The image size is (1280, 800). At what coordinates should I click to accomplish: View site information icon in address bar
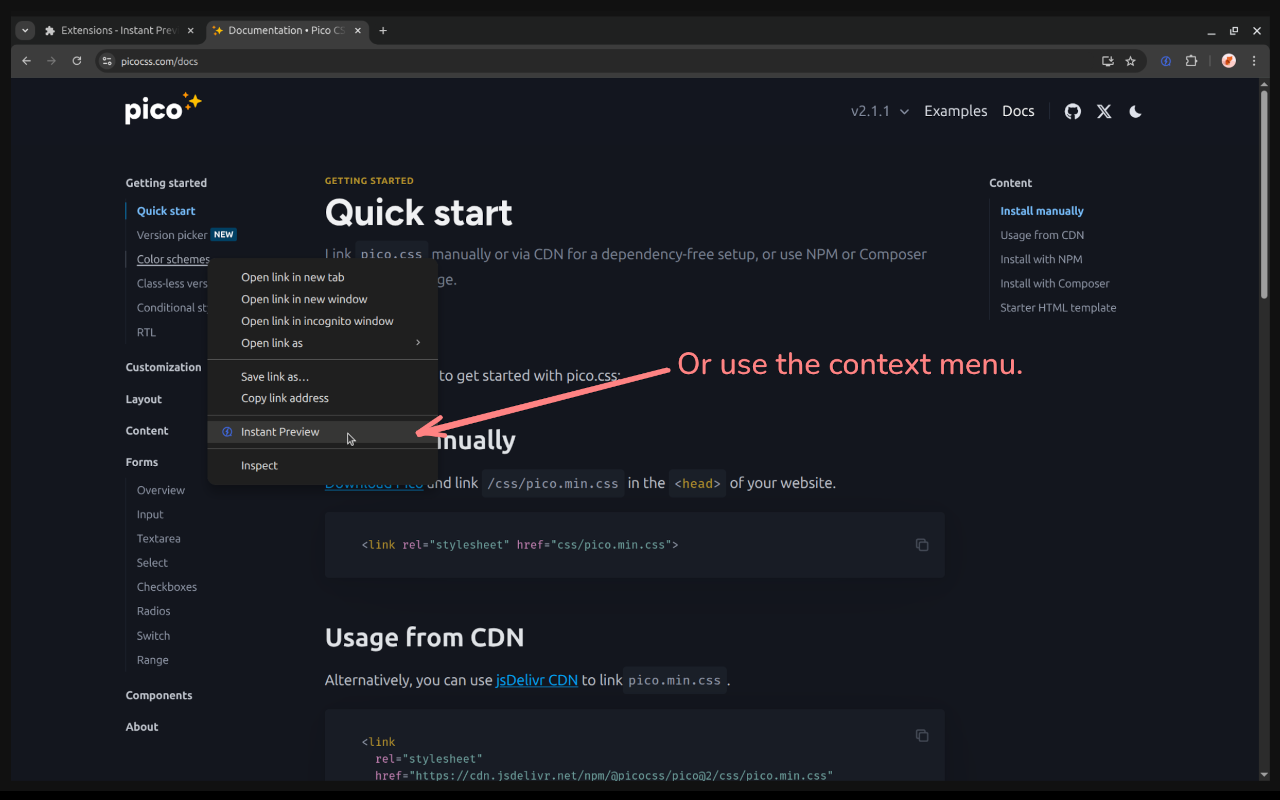[108, 61]
